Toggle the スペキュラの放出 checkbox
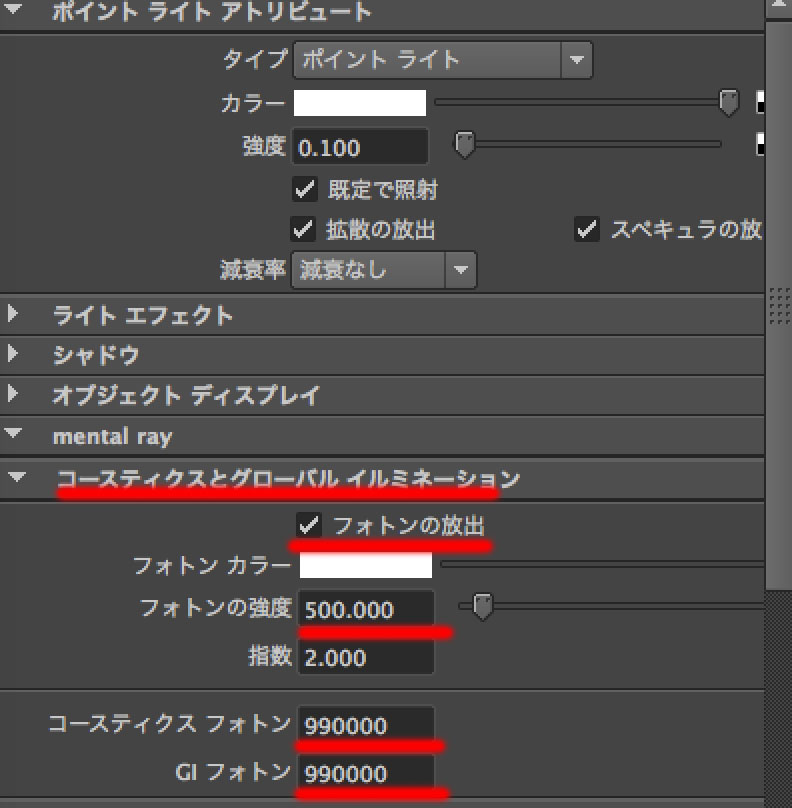The image size is (792, 808). [x=587, y=229]
